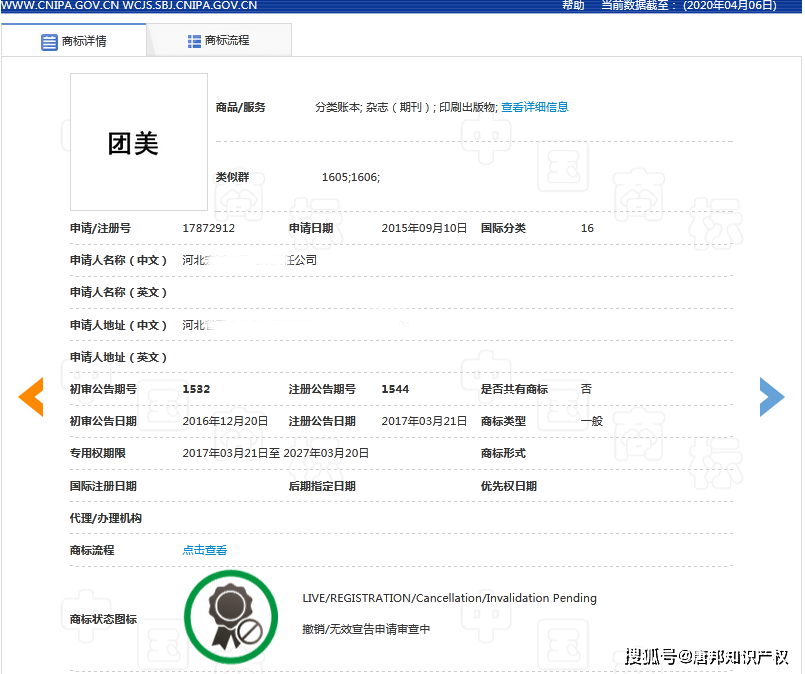This screenshot has width=805, height=674.
Task: Click the data cutoff date 2020年04月06日
Action: pos(730,5)
